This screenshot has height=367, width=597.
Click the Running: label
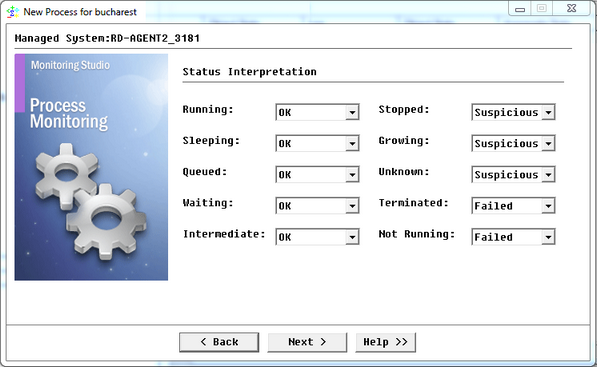208,110
